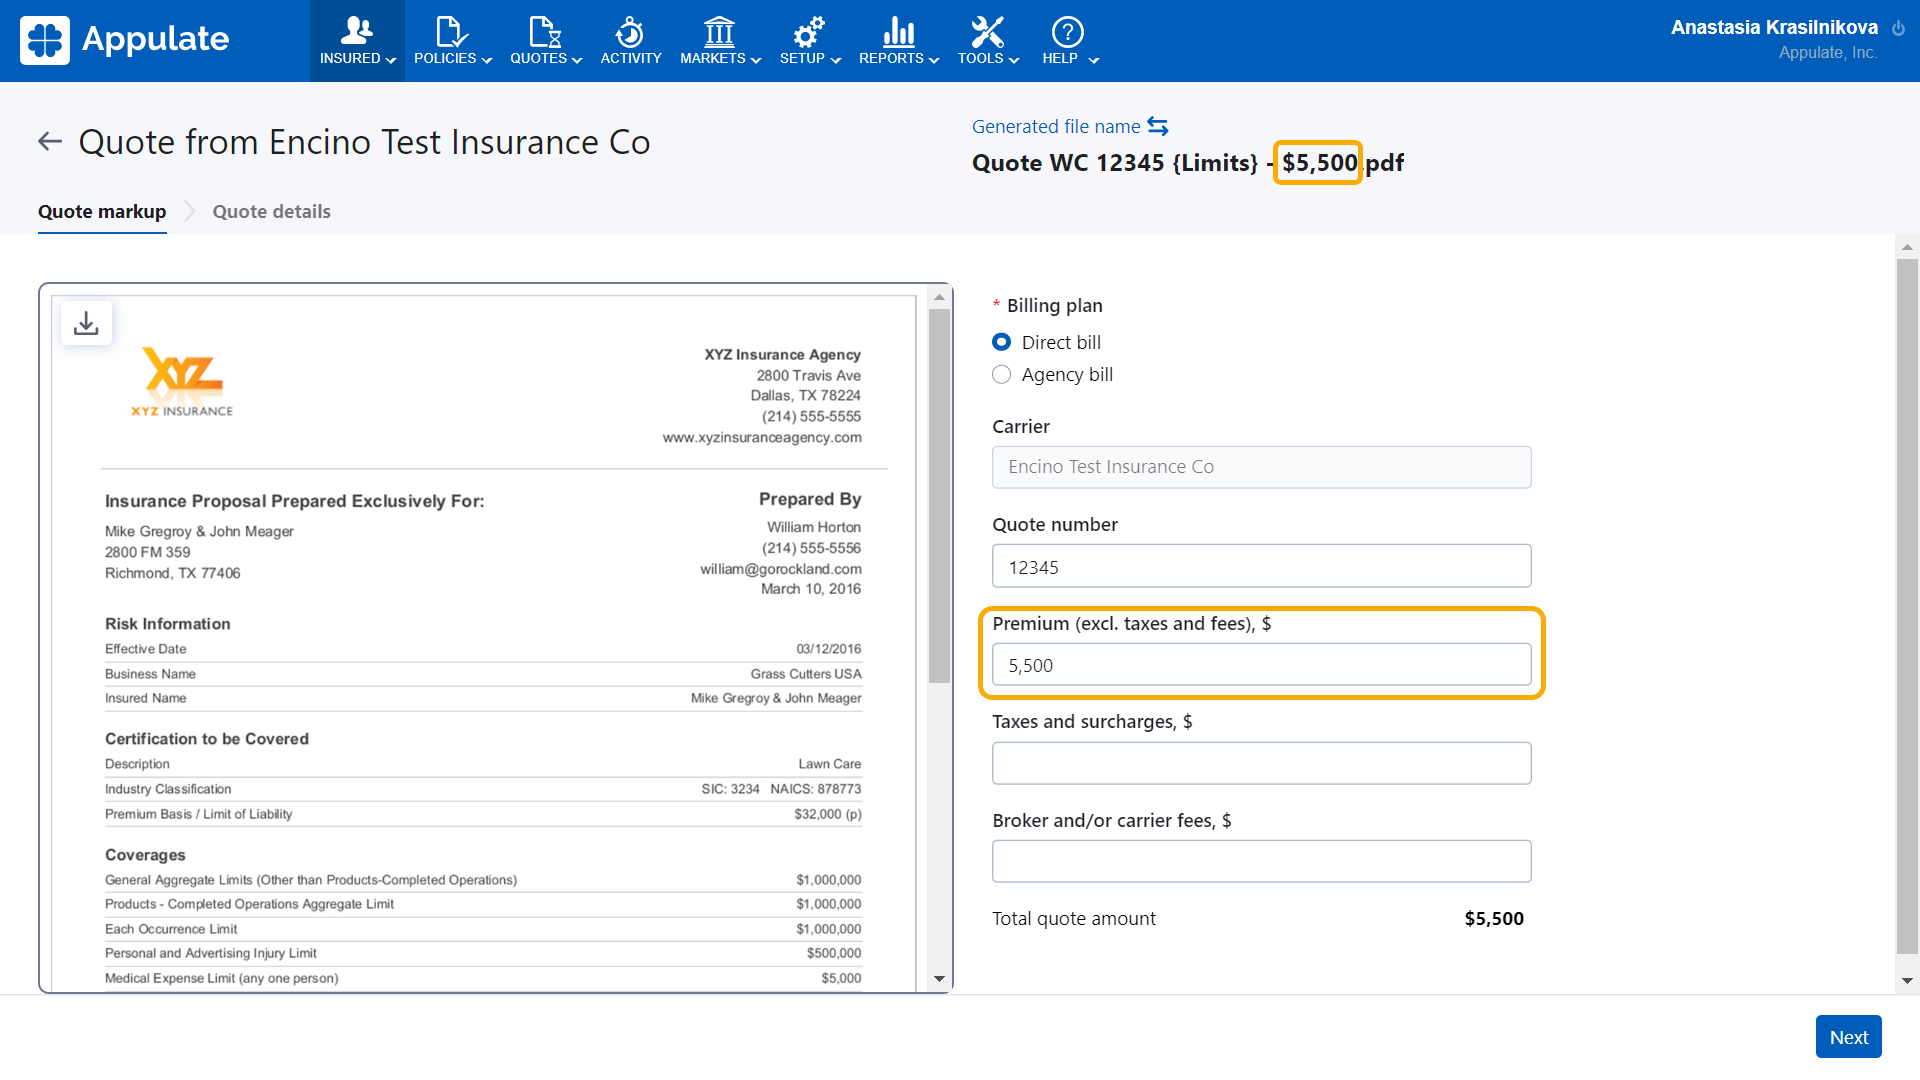
Task: Click the Medical Expense Limit row label
Action: (222, 978)
